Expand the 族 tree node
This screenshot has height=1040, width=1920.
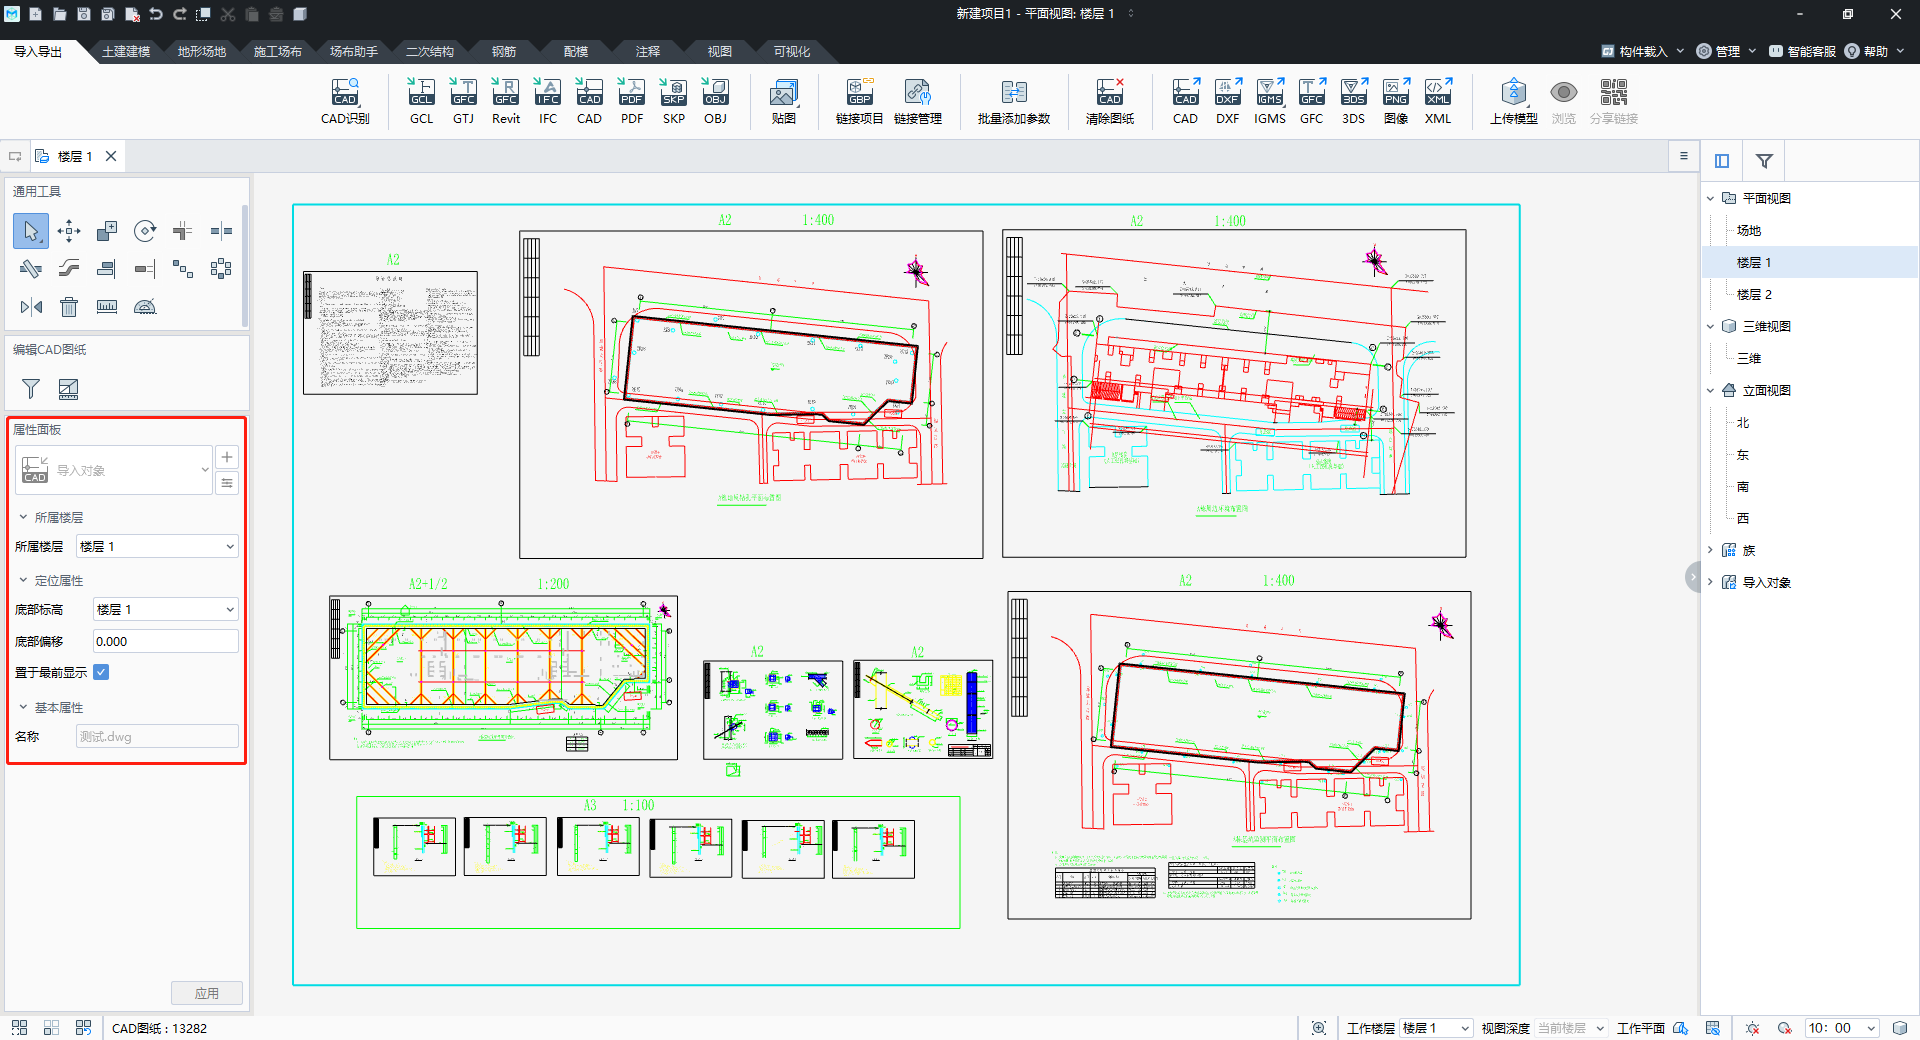point(1710,550)
